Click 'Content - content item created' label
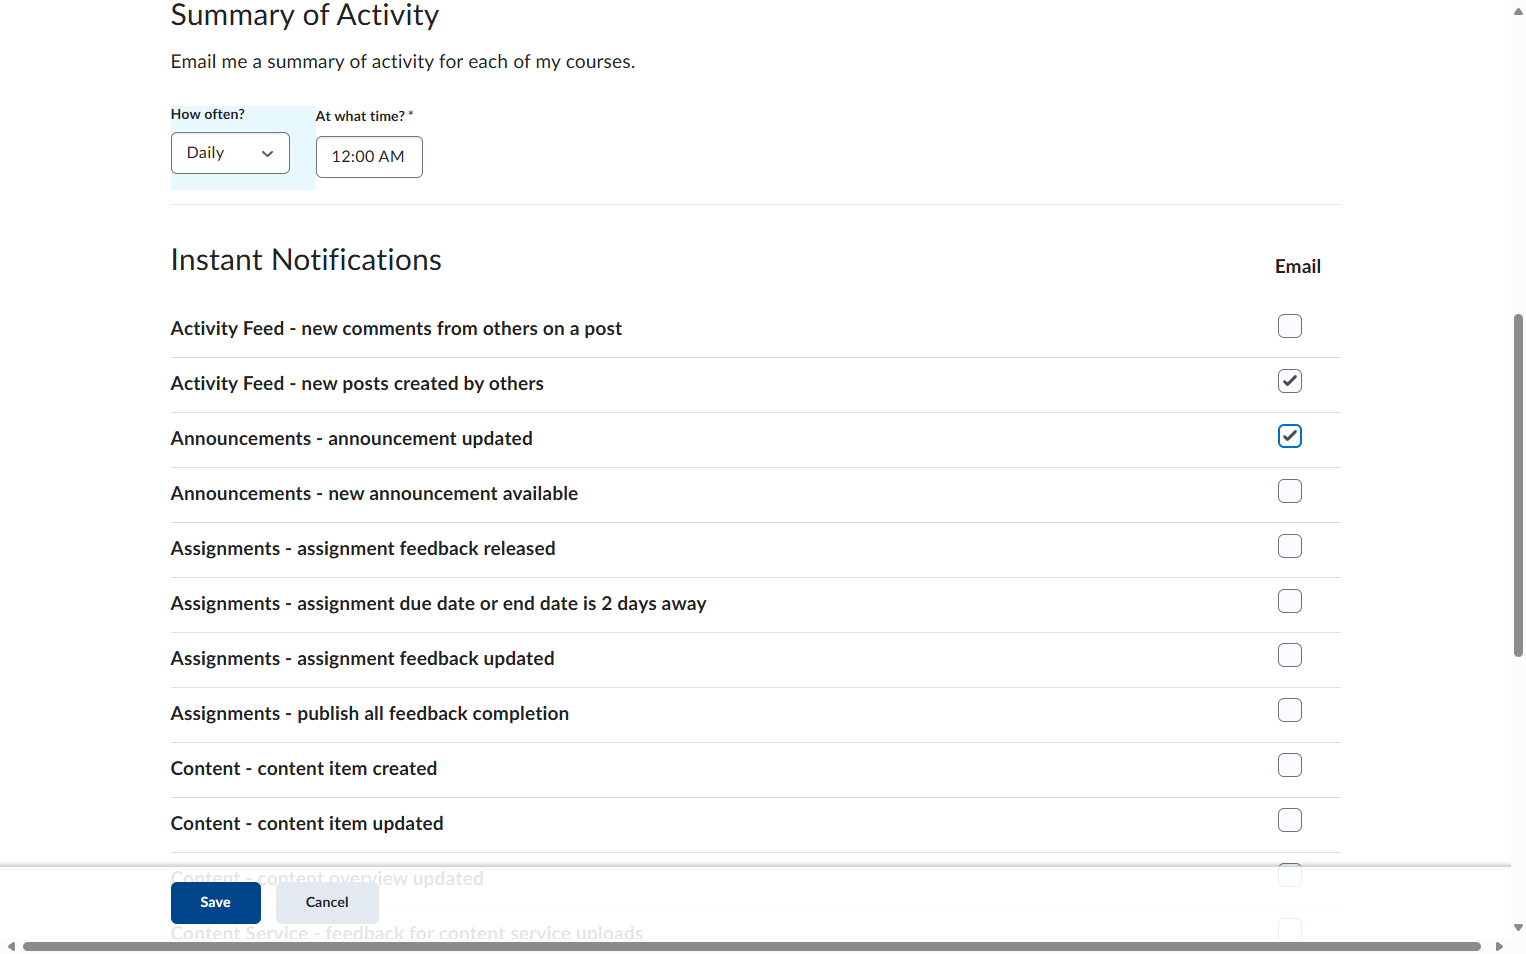1526x954 pixels. click(x=304, y=769)
